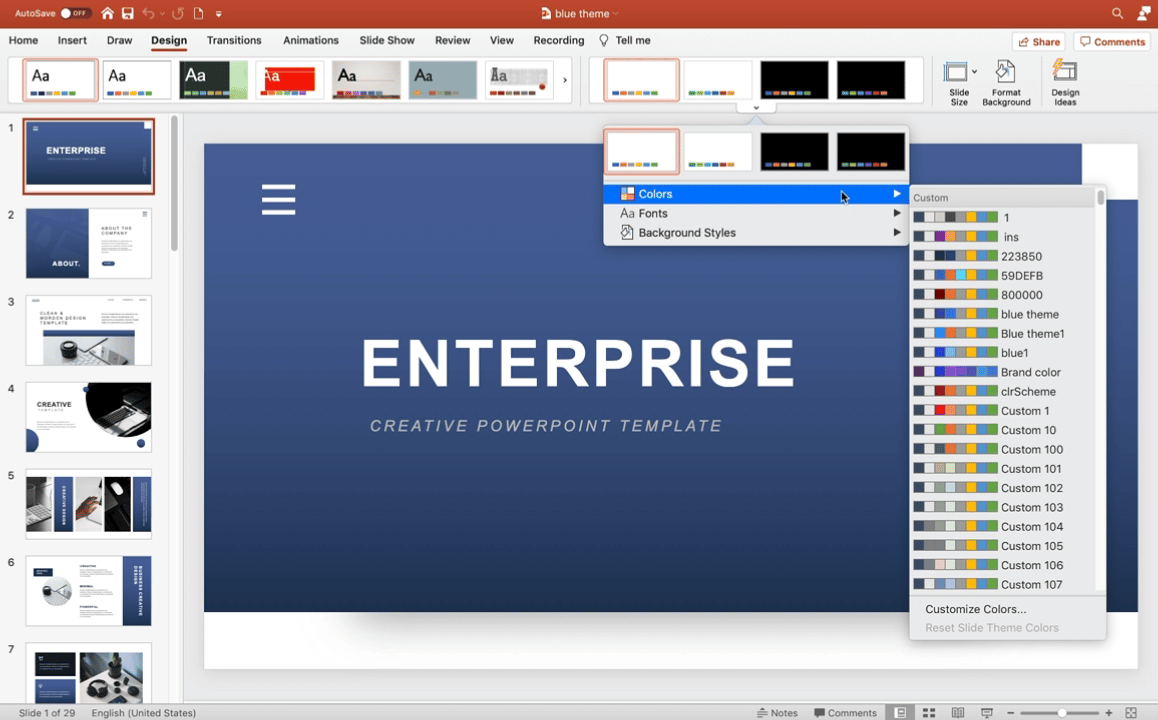Click the Share button
The image size is (1158, 720).
(x=1039, y=41)
